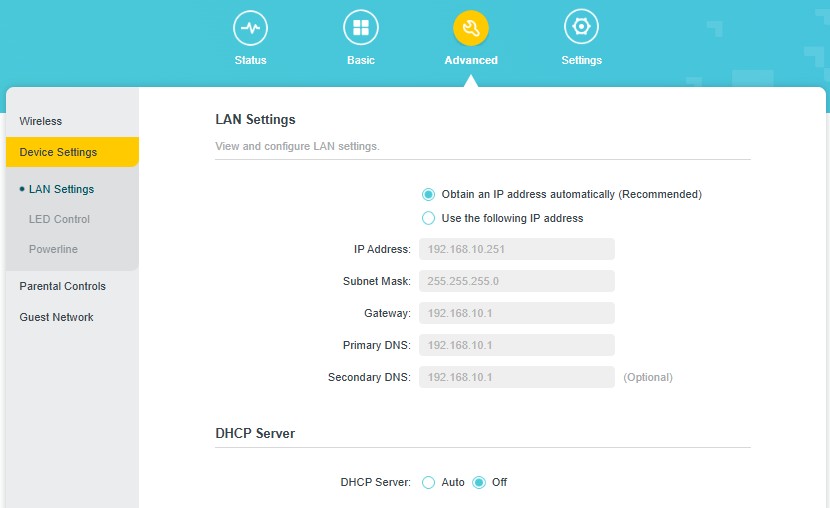Set DHCP Server to Off
The width and height of the screenshot is (830, 508).
(x=479, y=483)
